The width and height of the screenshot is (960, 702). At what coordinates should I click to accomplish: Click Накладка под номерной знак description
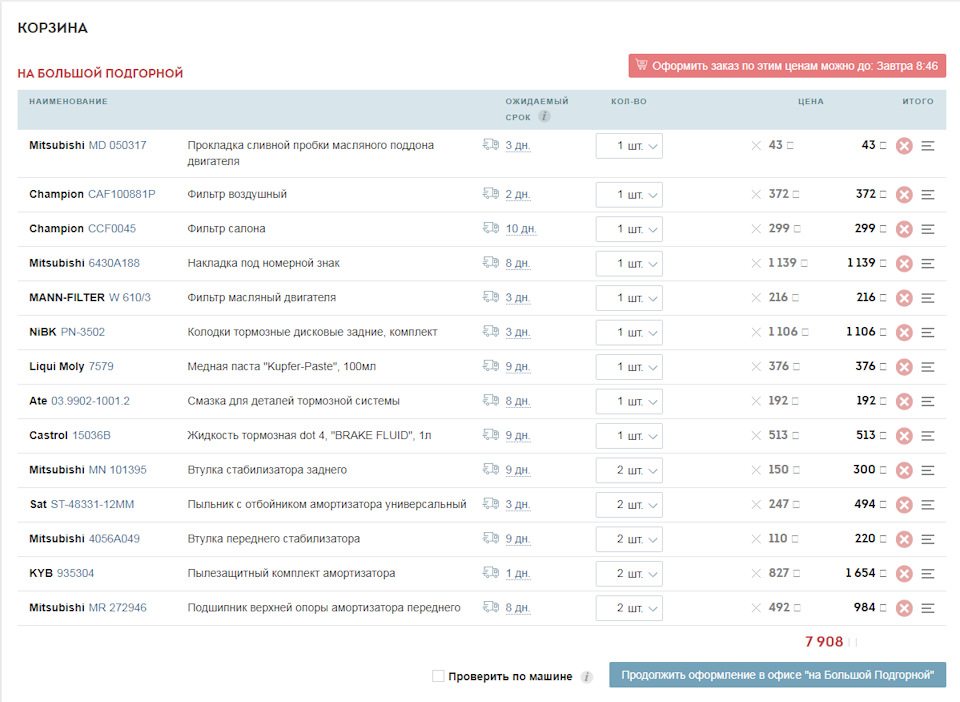(x=263, y=263)
